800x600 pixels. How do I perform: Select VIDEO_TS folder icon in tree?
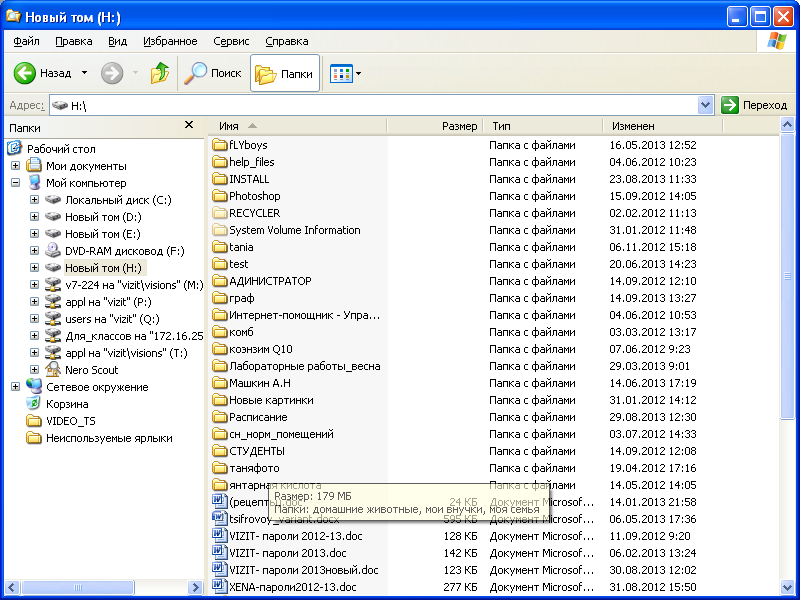34,421
